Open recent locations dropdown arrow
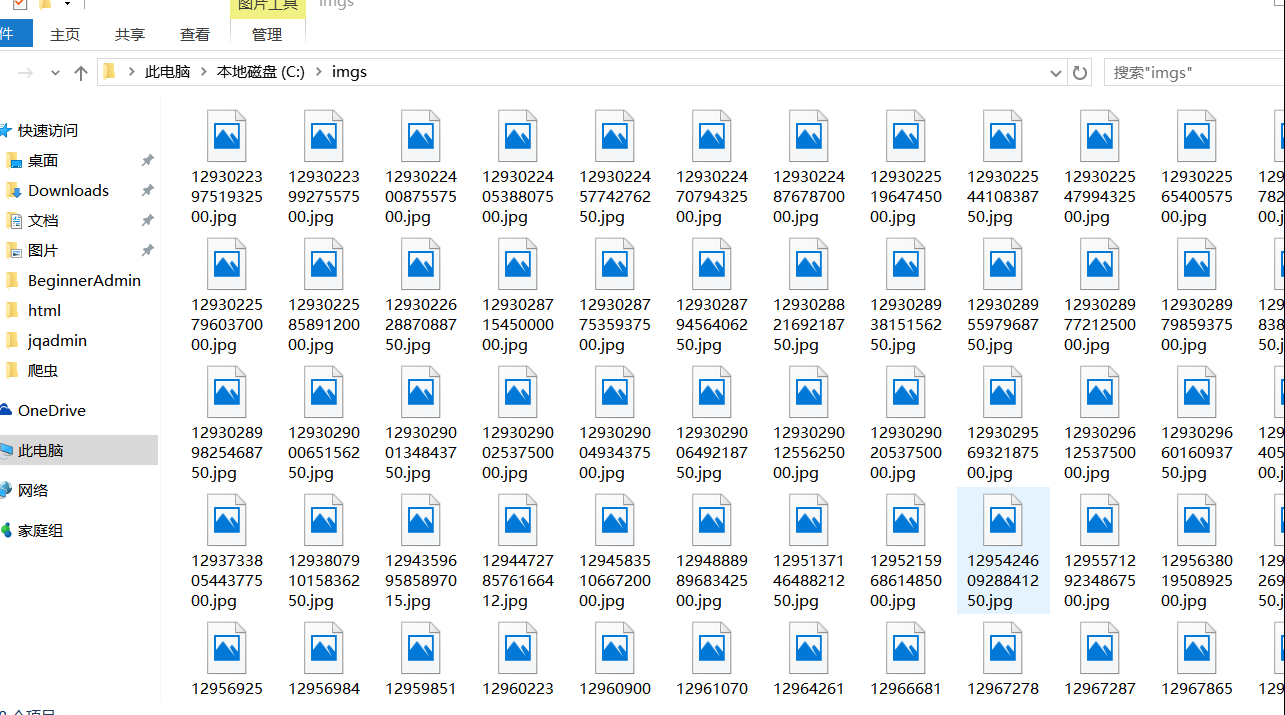 click(55, 73)
